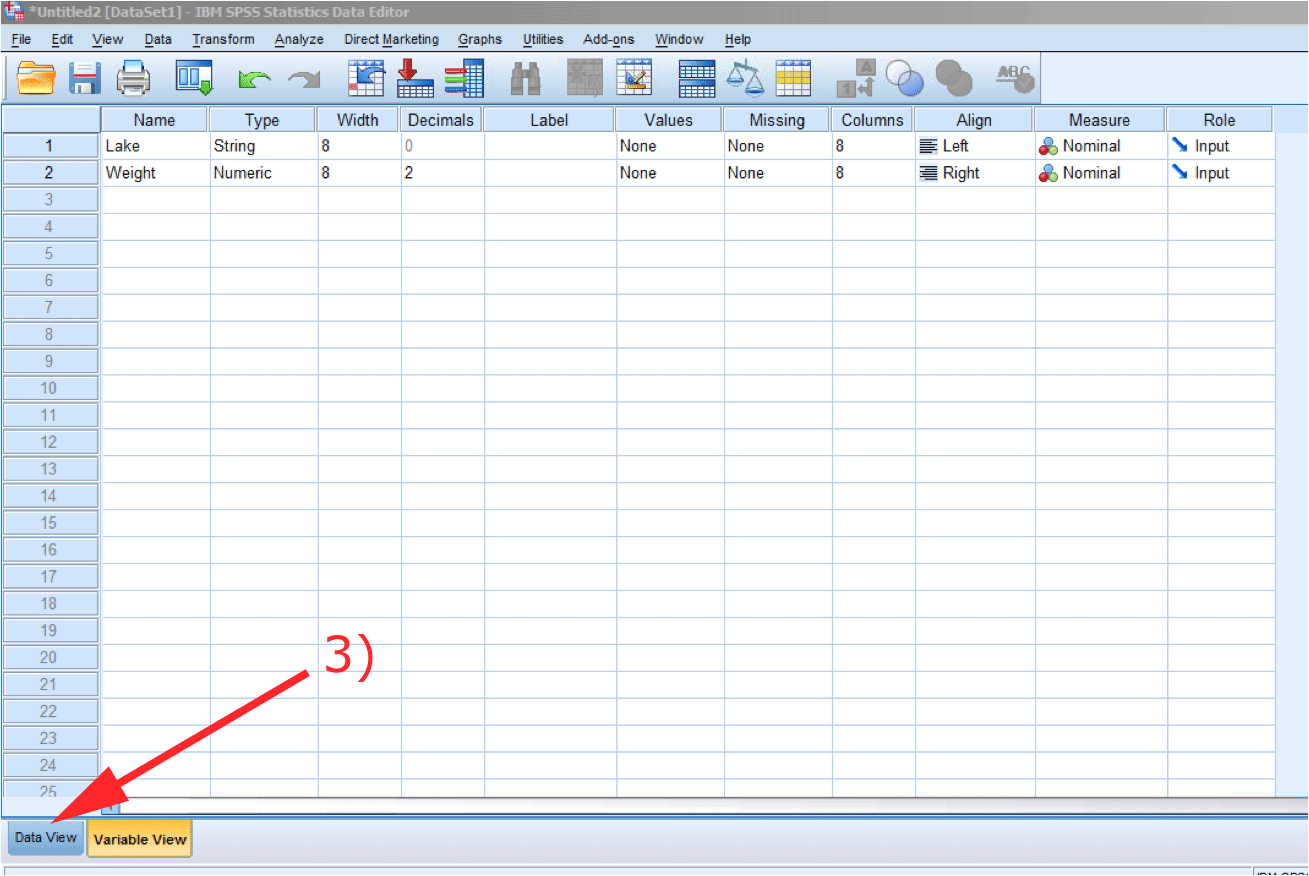Image resolution: width=1309 pixels, height=876 pixels.
Task: Recall recently used dialogs
Action: click(x=193, y=77)
